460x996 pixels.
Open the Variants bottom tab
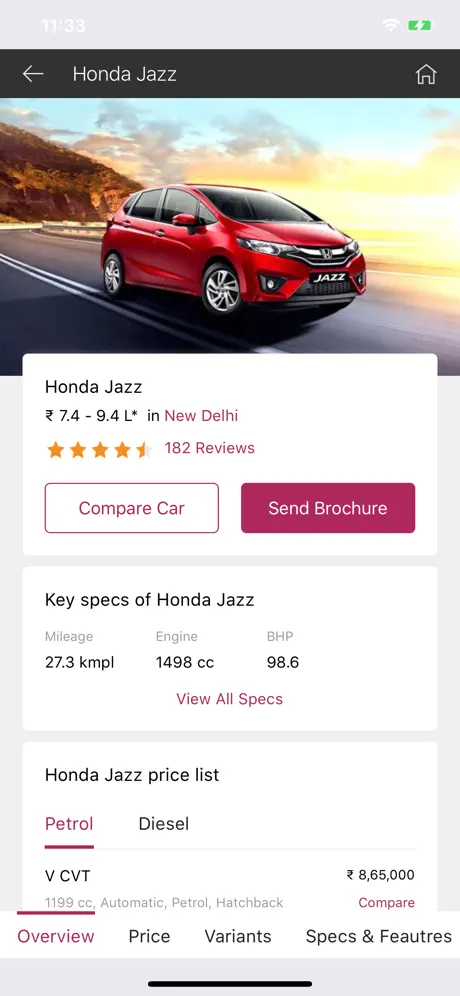pyautogui.click(x=238, y=936)
